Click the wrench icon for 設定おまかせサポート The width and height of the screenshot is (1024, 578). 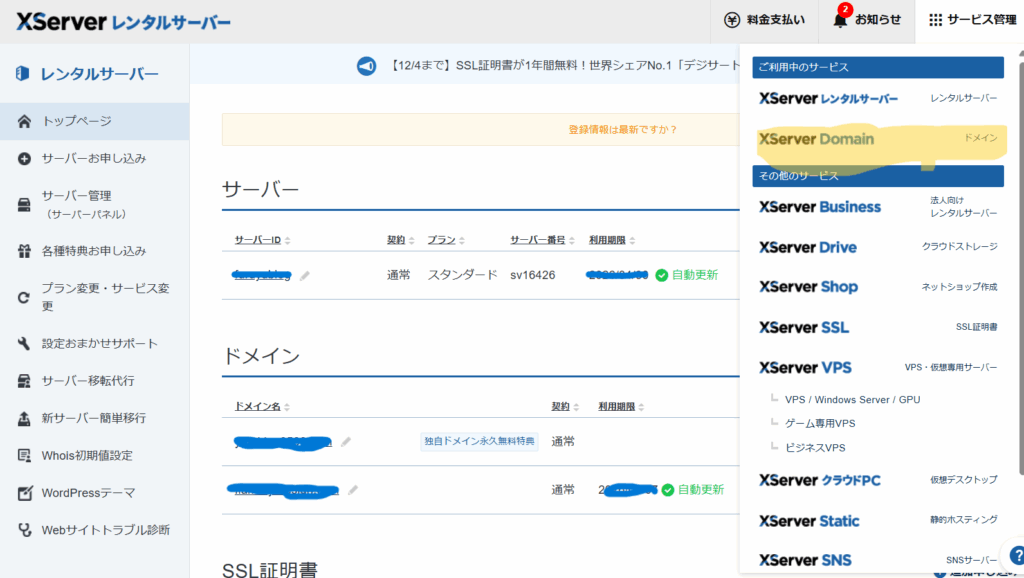coord(24,344)
